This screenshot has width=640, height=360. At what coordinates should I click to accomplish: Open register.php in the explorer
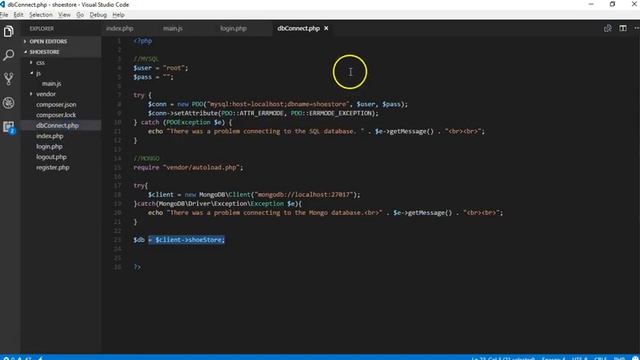(53, 167)
